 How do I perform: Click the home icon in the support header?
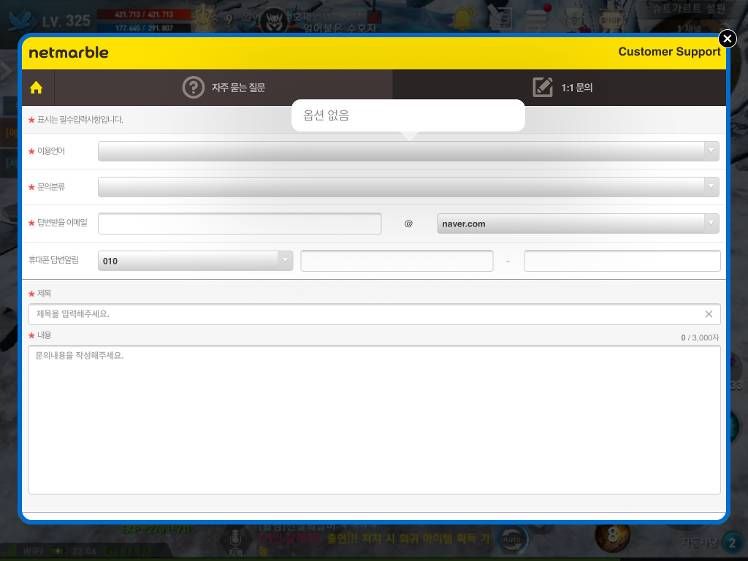[x=37, y=87]
